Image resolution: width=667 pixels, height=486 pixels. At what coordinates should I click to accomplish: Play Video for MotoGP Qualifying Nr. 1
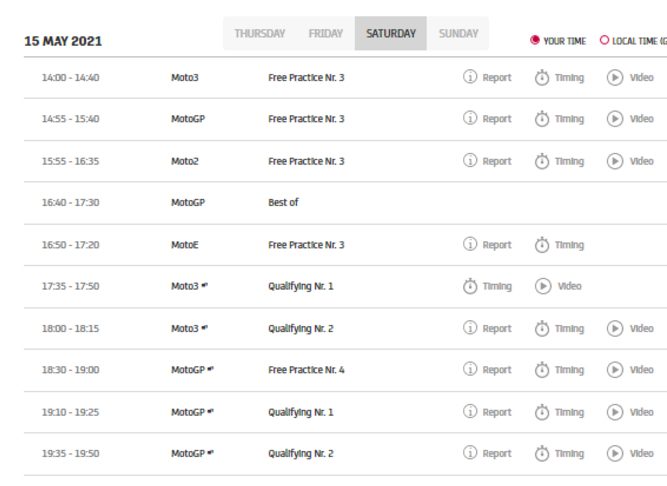point(615,412)
